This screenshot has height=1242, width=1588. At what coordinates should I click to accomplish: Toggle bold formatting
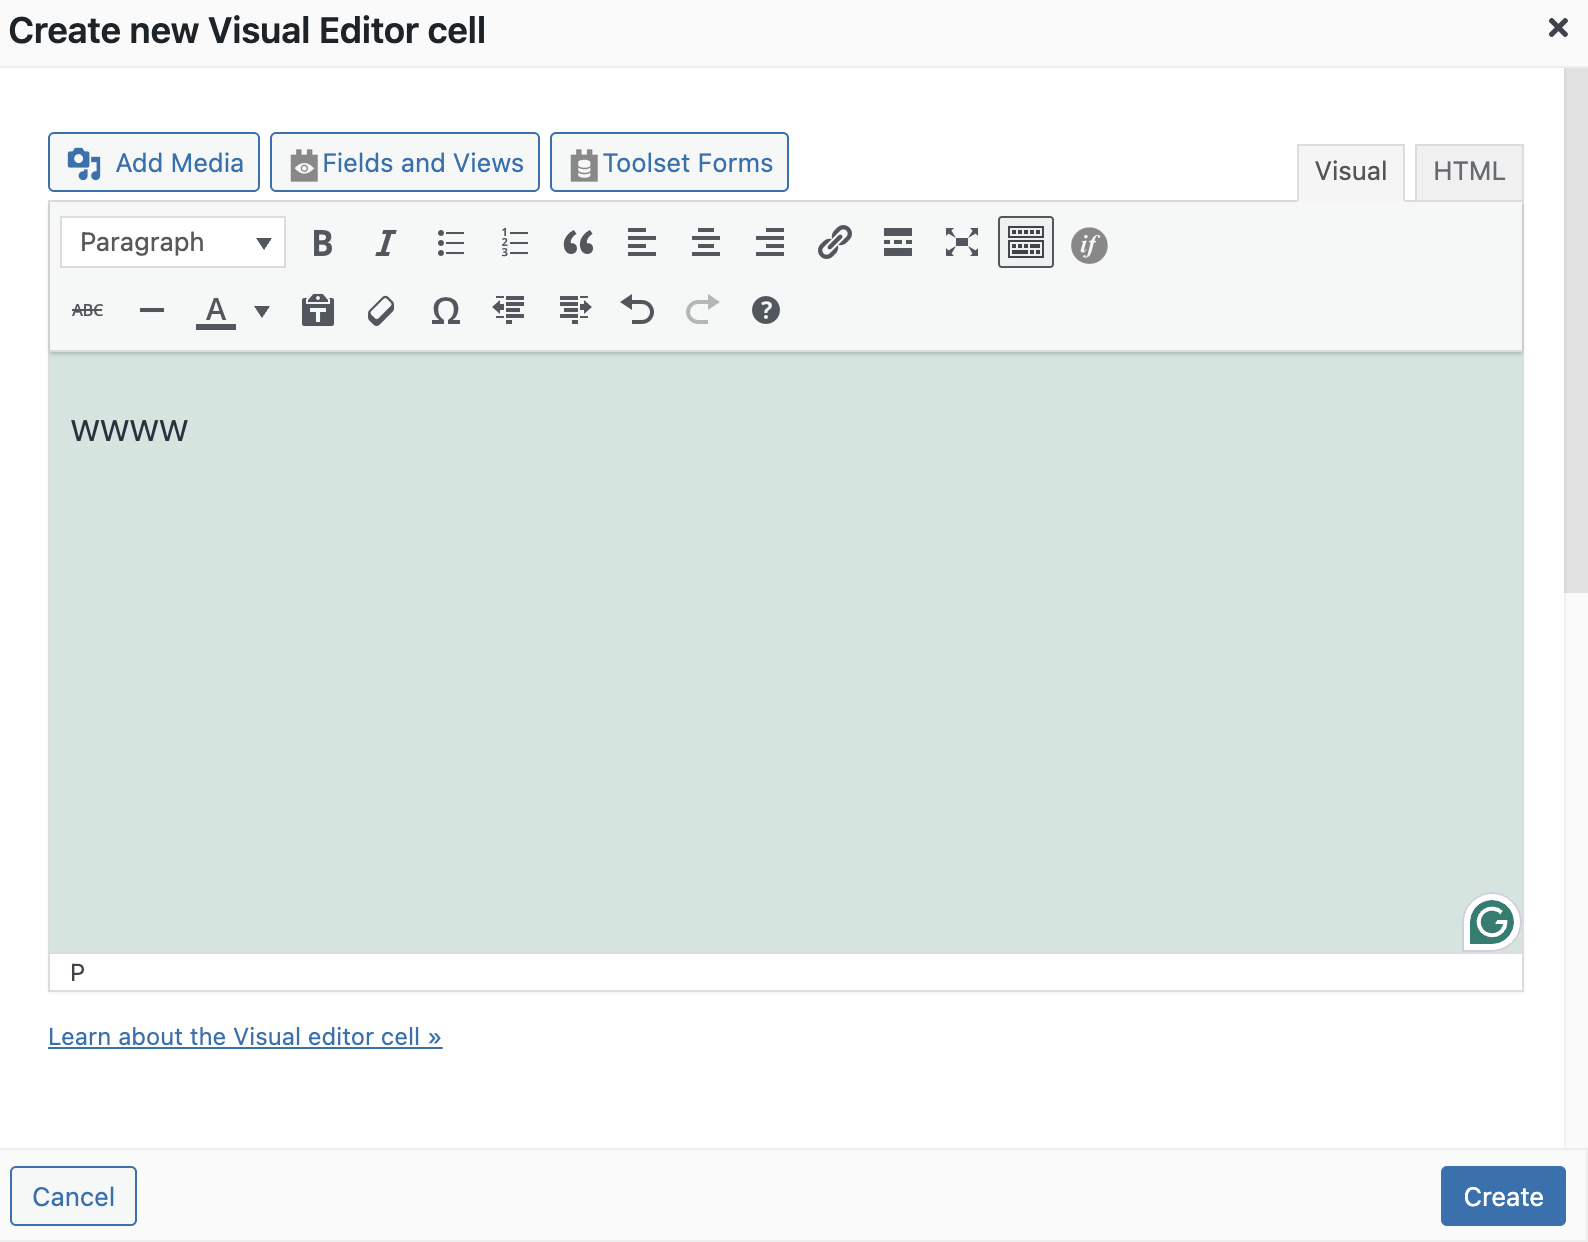[x=322, y=243]
